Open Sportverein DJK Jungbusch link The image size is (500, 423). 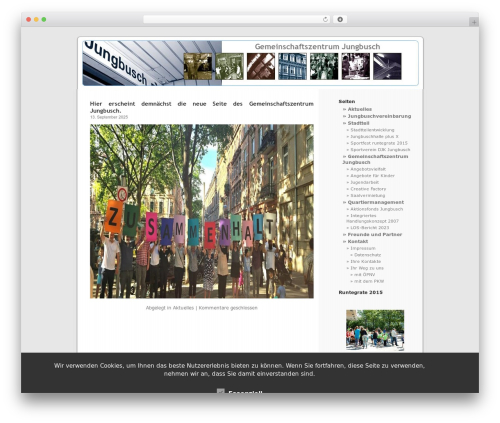point(380,150)
